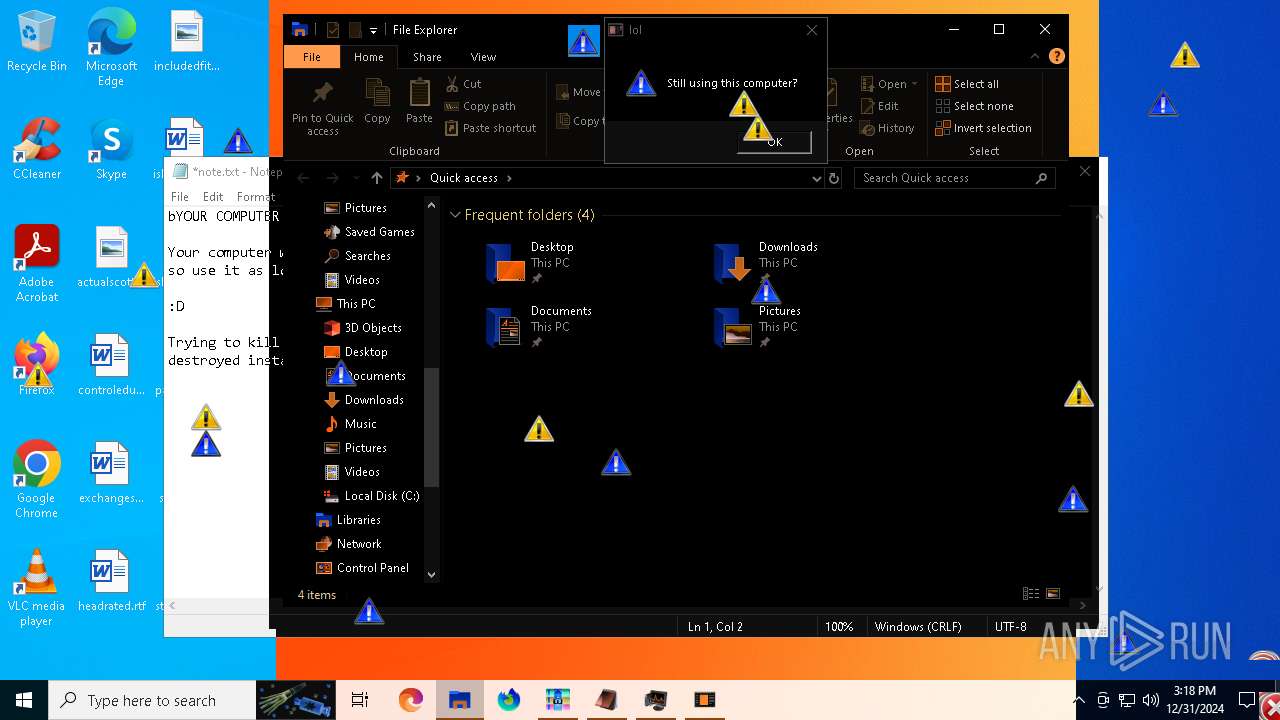Image resolution: width=1280 pixels, height=720 pixels.
Task: Click File Explorer icon in the taskbar
Action: [459, 700]
